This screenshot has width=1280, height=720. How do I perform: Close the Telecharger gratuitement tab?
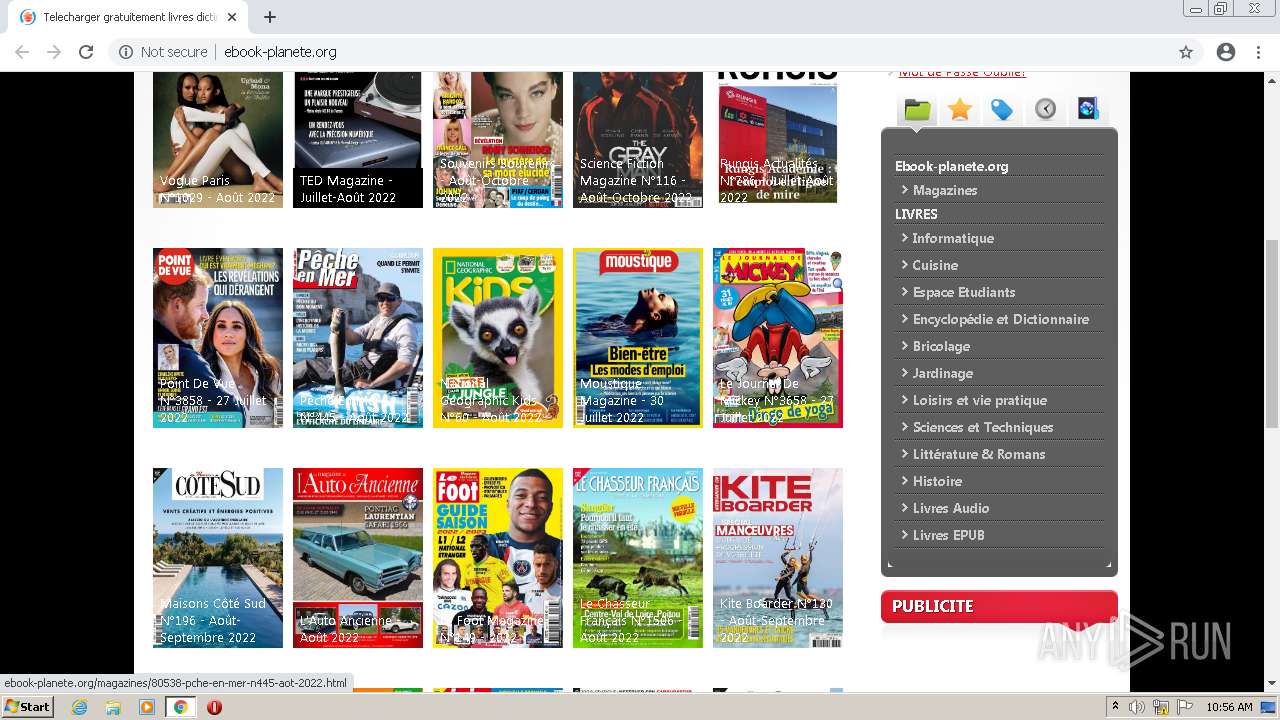[x=232, y=17]
